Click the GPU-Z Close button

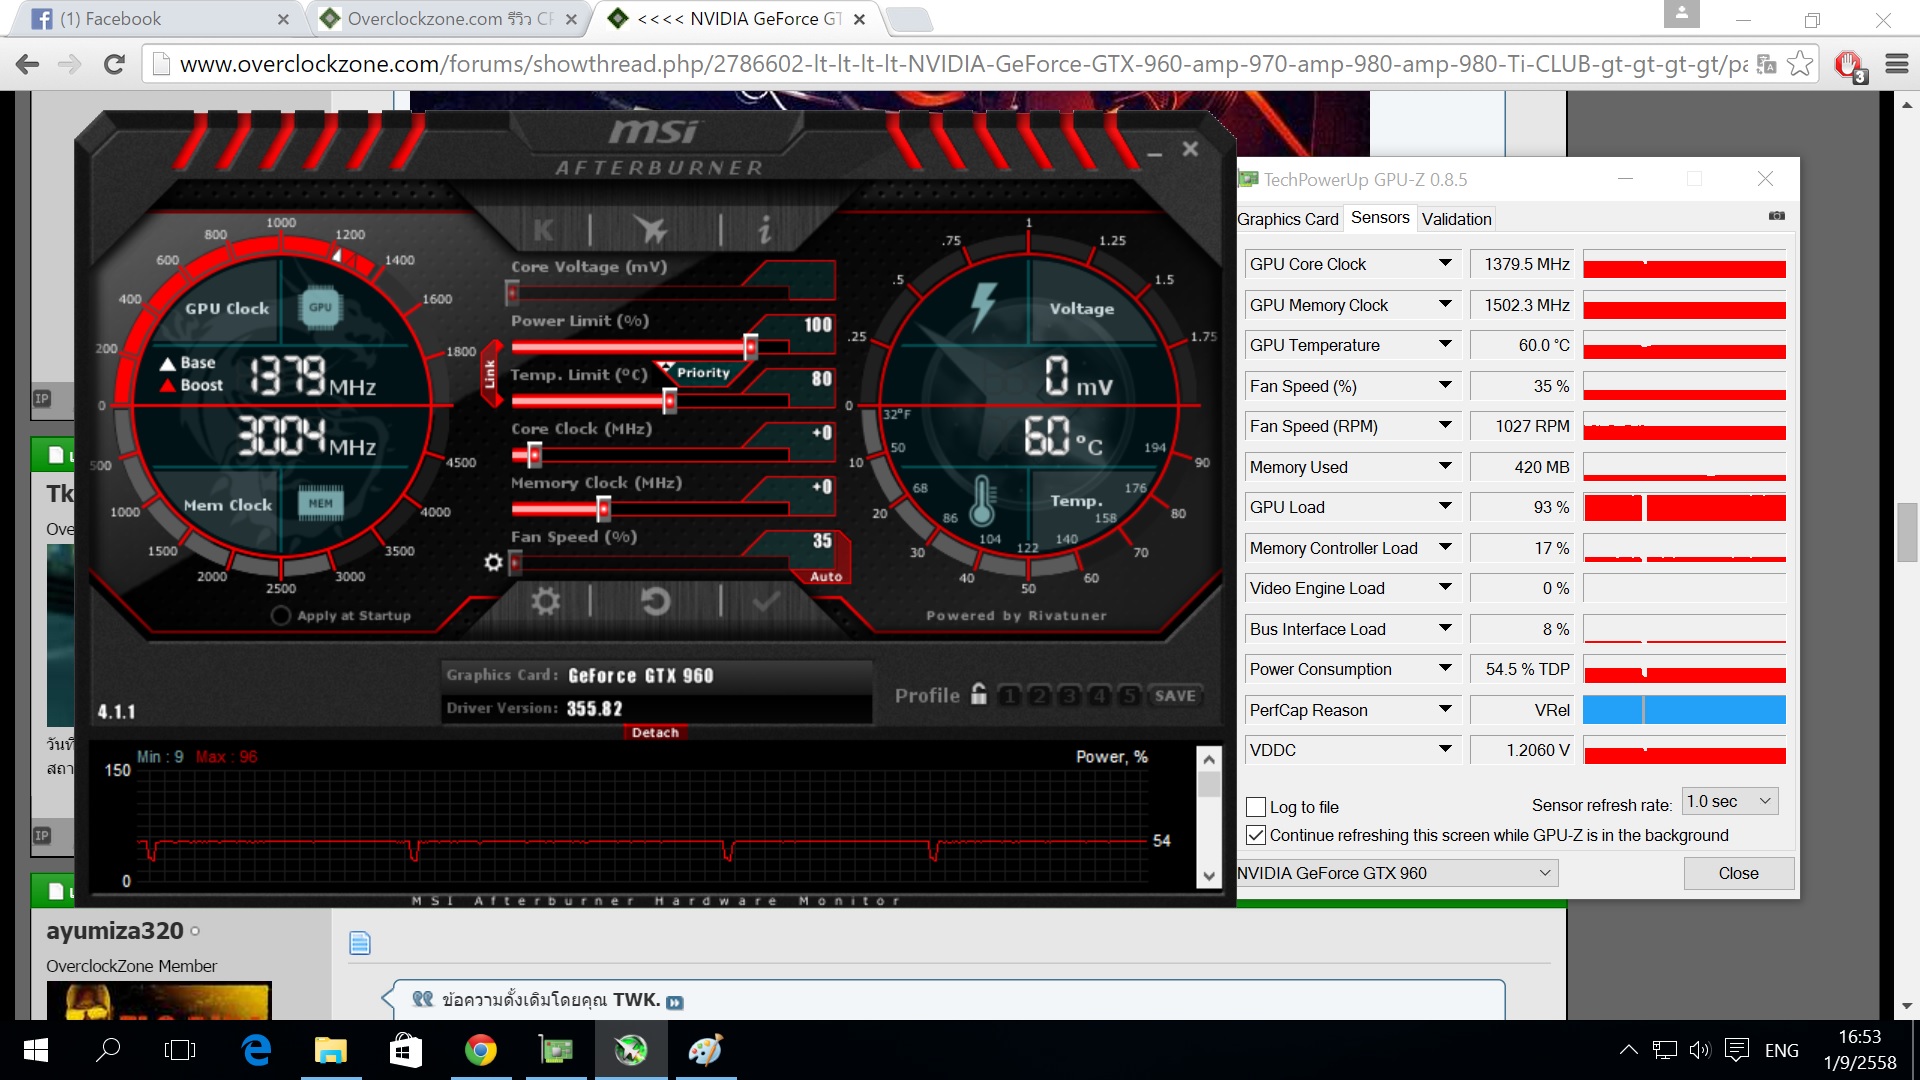1738,873
